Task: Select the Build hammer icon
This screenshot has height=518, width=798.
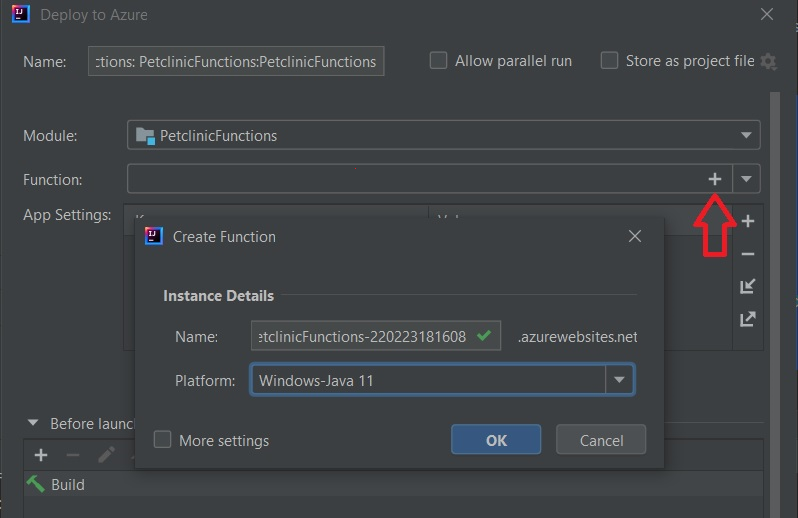Action: pos(36,483)
